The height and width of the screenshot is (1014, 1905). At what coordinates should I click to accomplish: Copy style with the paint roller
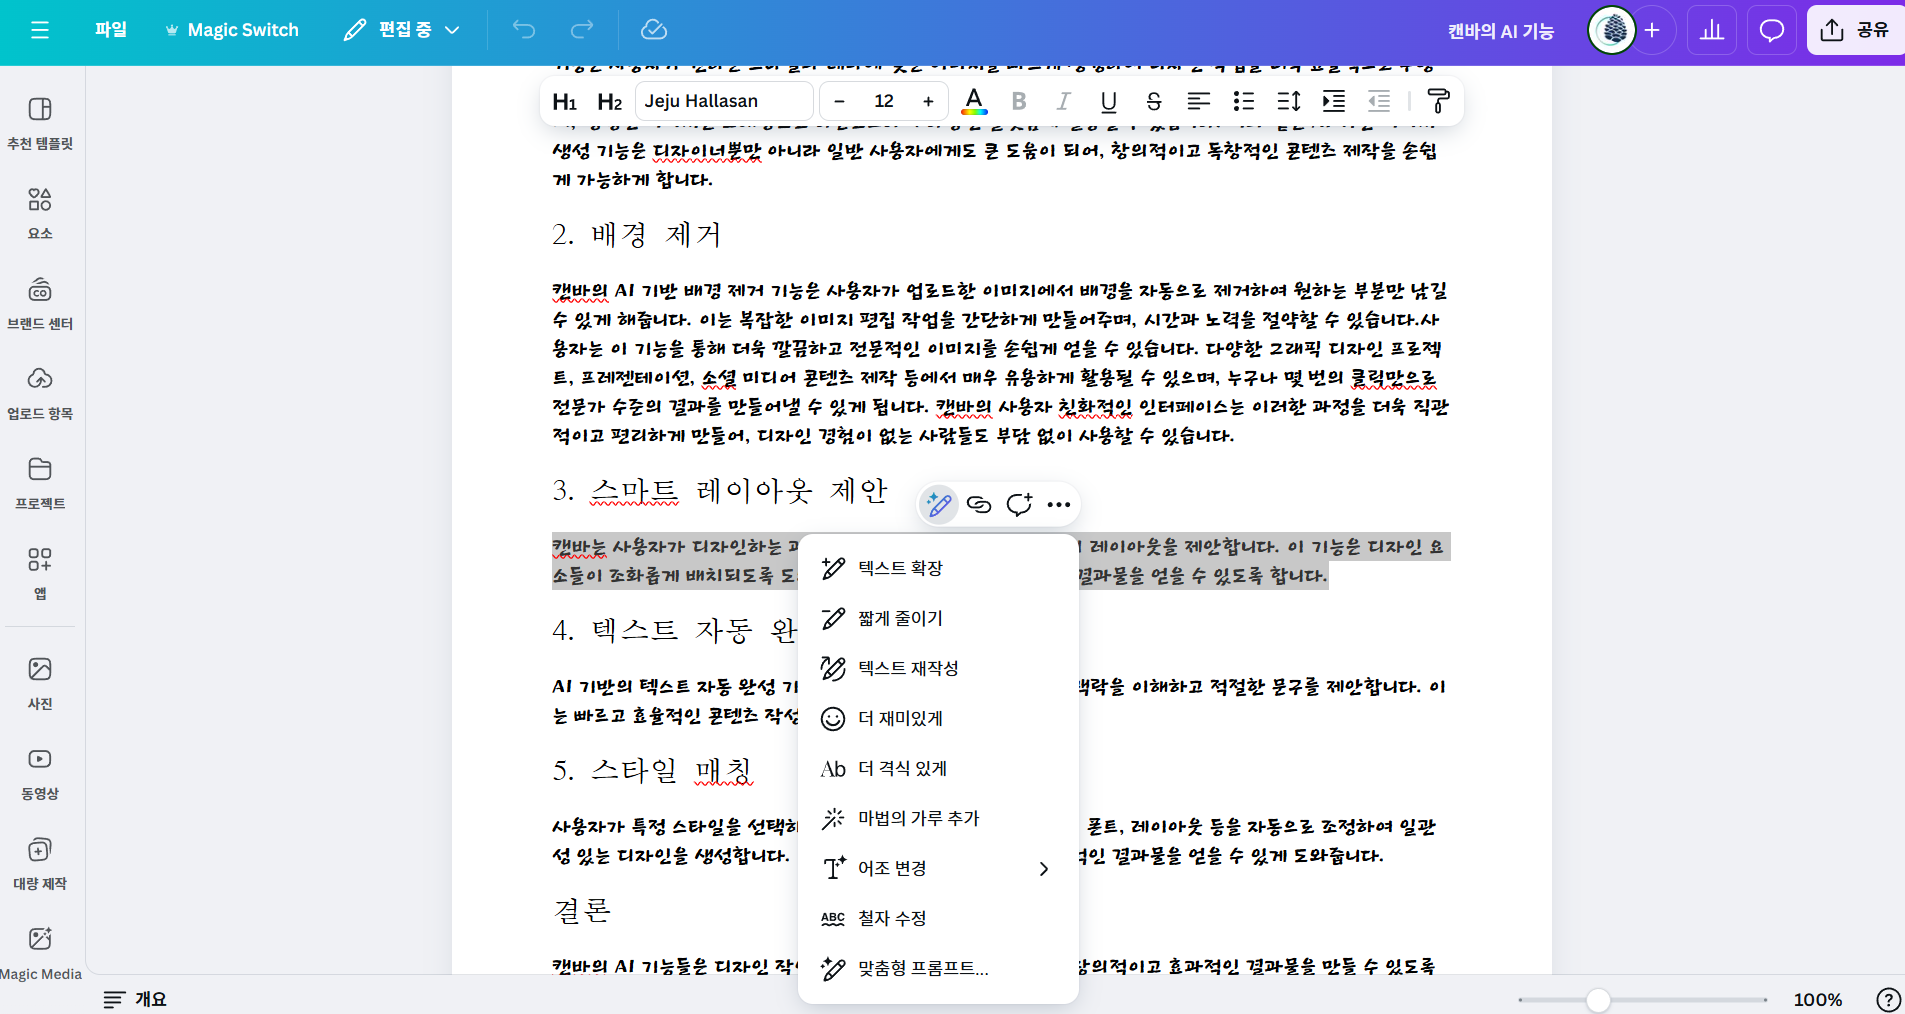point(1438,101)
